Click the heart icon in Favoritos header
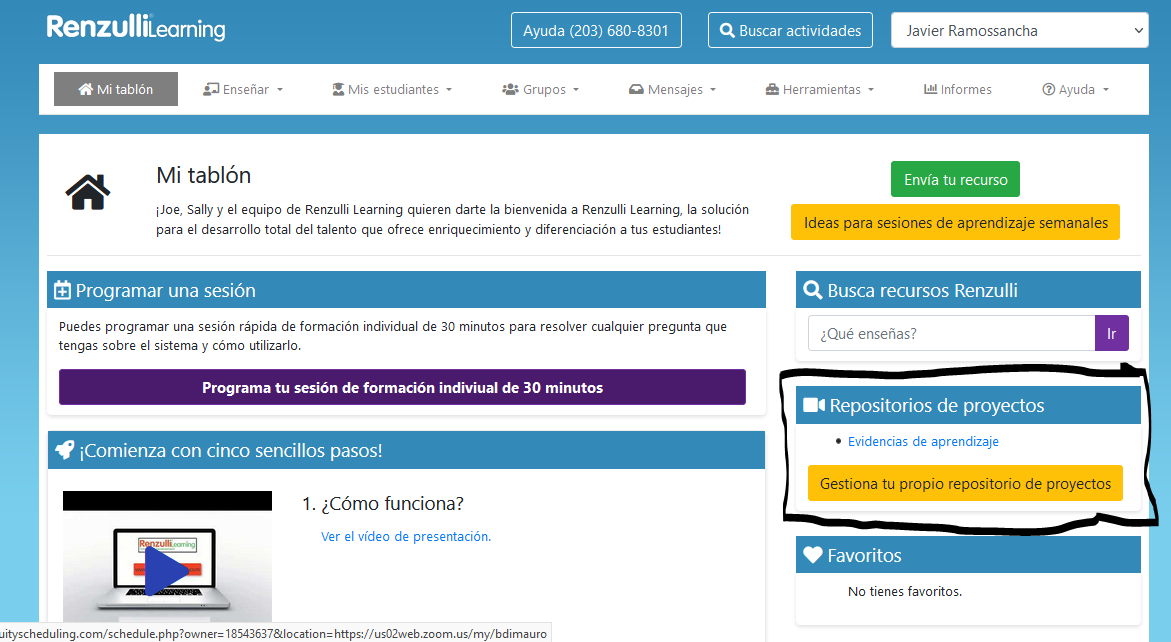This screenshot has height=642, width=1171. click(x=813, y=555)
